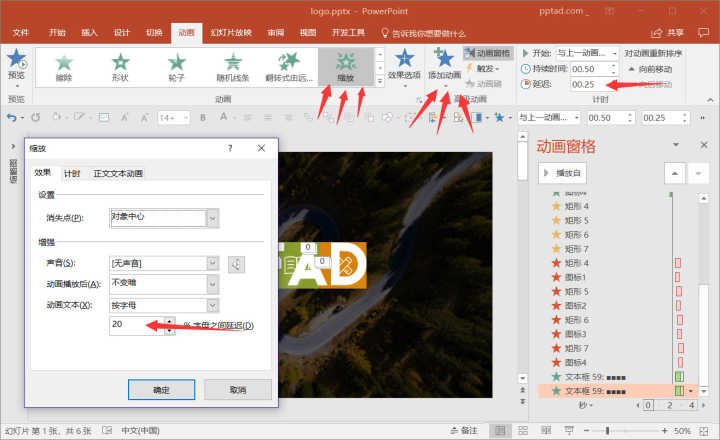This screenshot has width=720, height=440.
Task: Close the 动画窗格 pane
Action: tap(704, 145)
